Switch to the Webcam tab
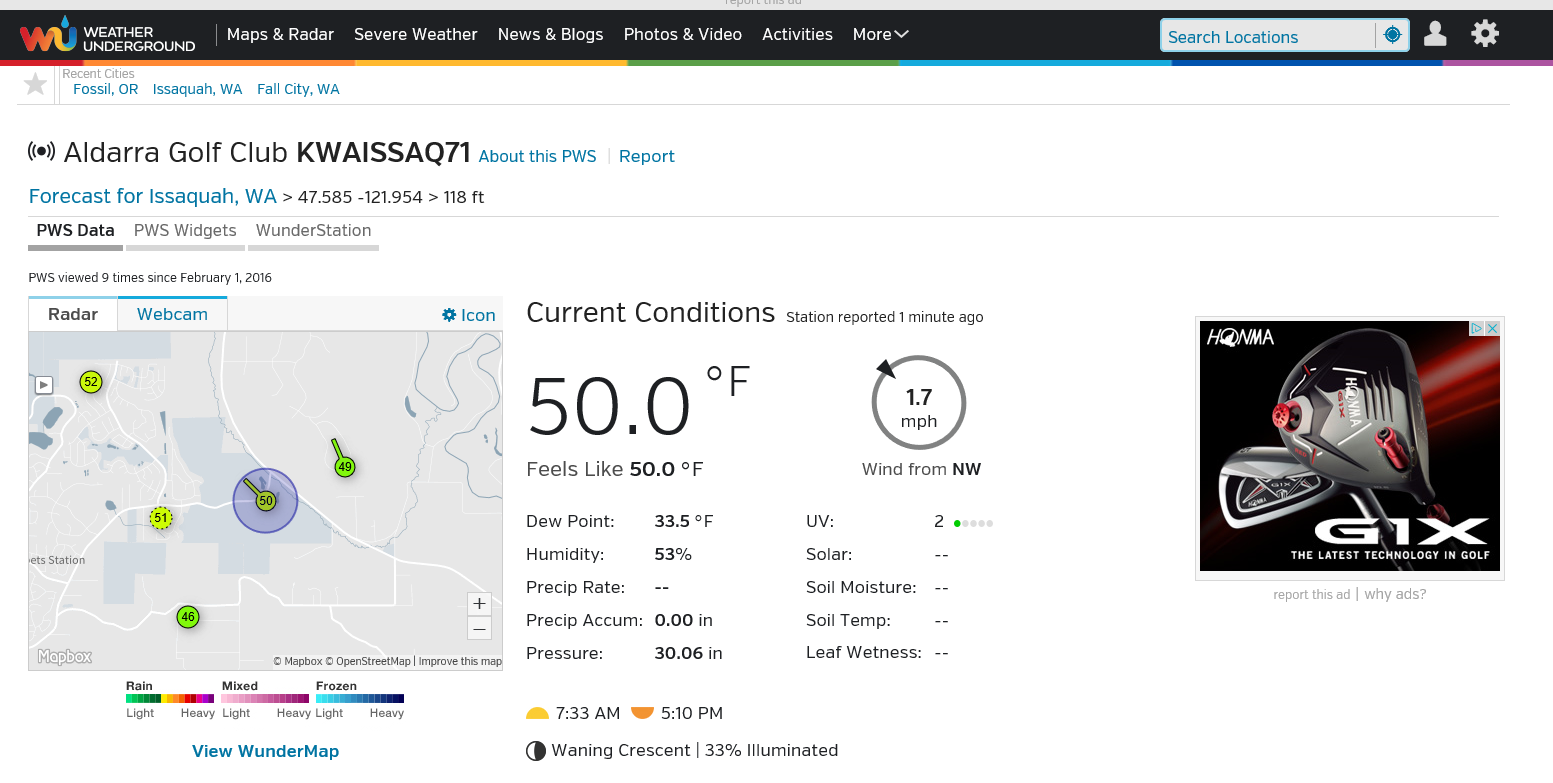This screenshot has height=783, width=1553. (172, 313)
